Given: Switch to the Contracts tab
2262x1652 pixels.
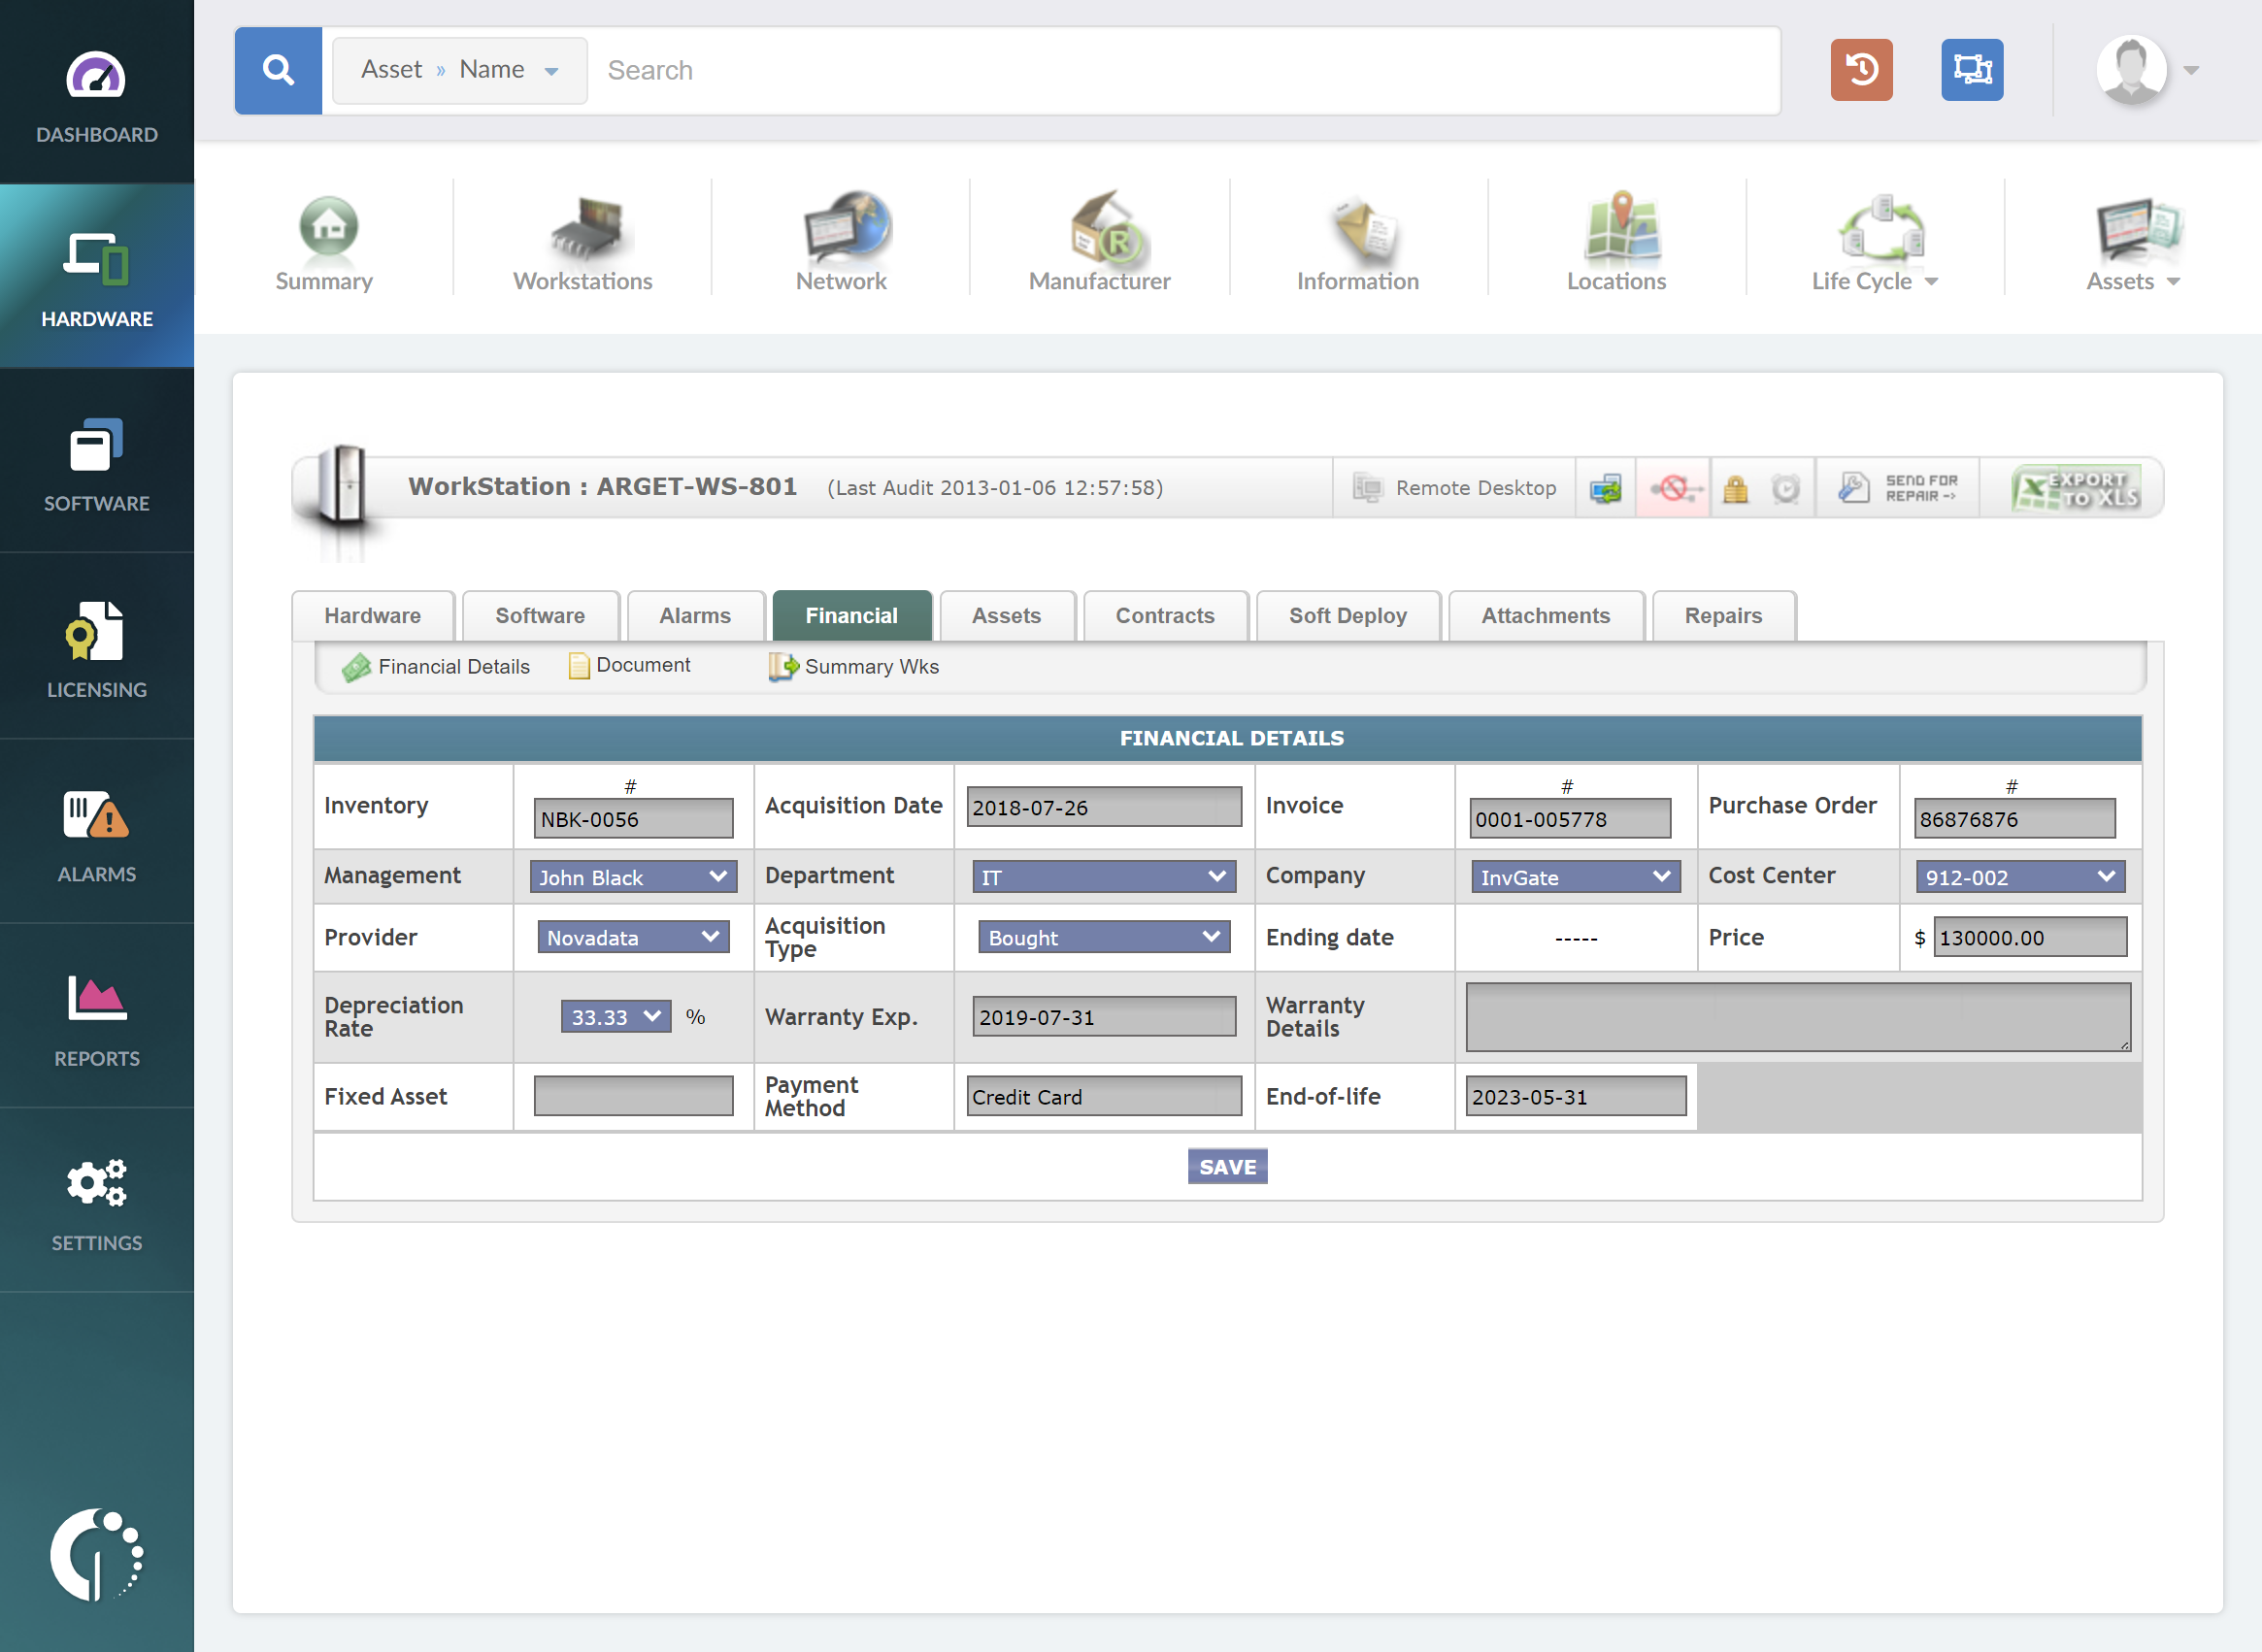Looking at the screenshot, I should click(1165, 616).
